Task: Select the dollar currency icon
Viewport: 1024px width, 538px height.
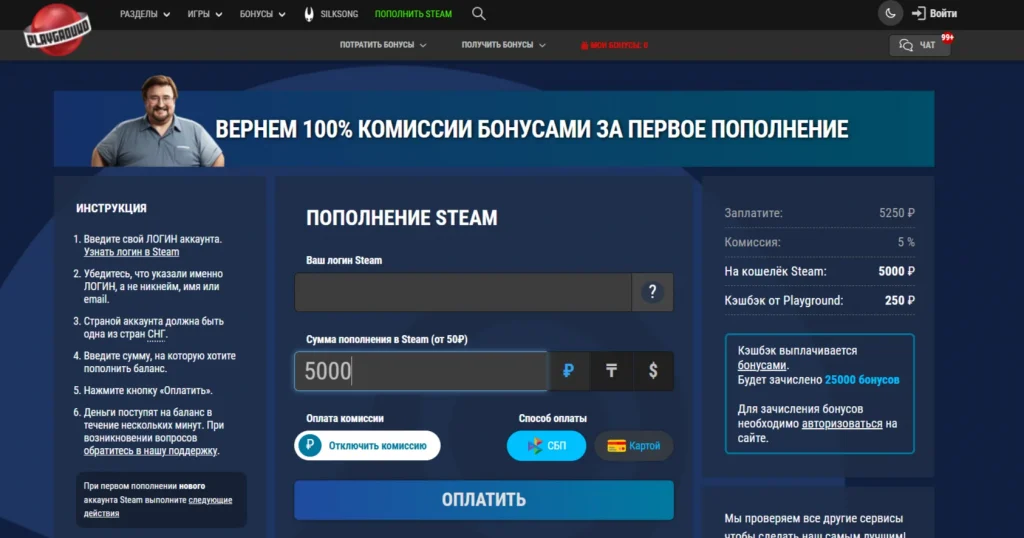Action: pos(652,371)
